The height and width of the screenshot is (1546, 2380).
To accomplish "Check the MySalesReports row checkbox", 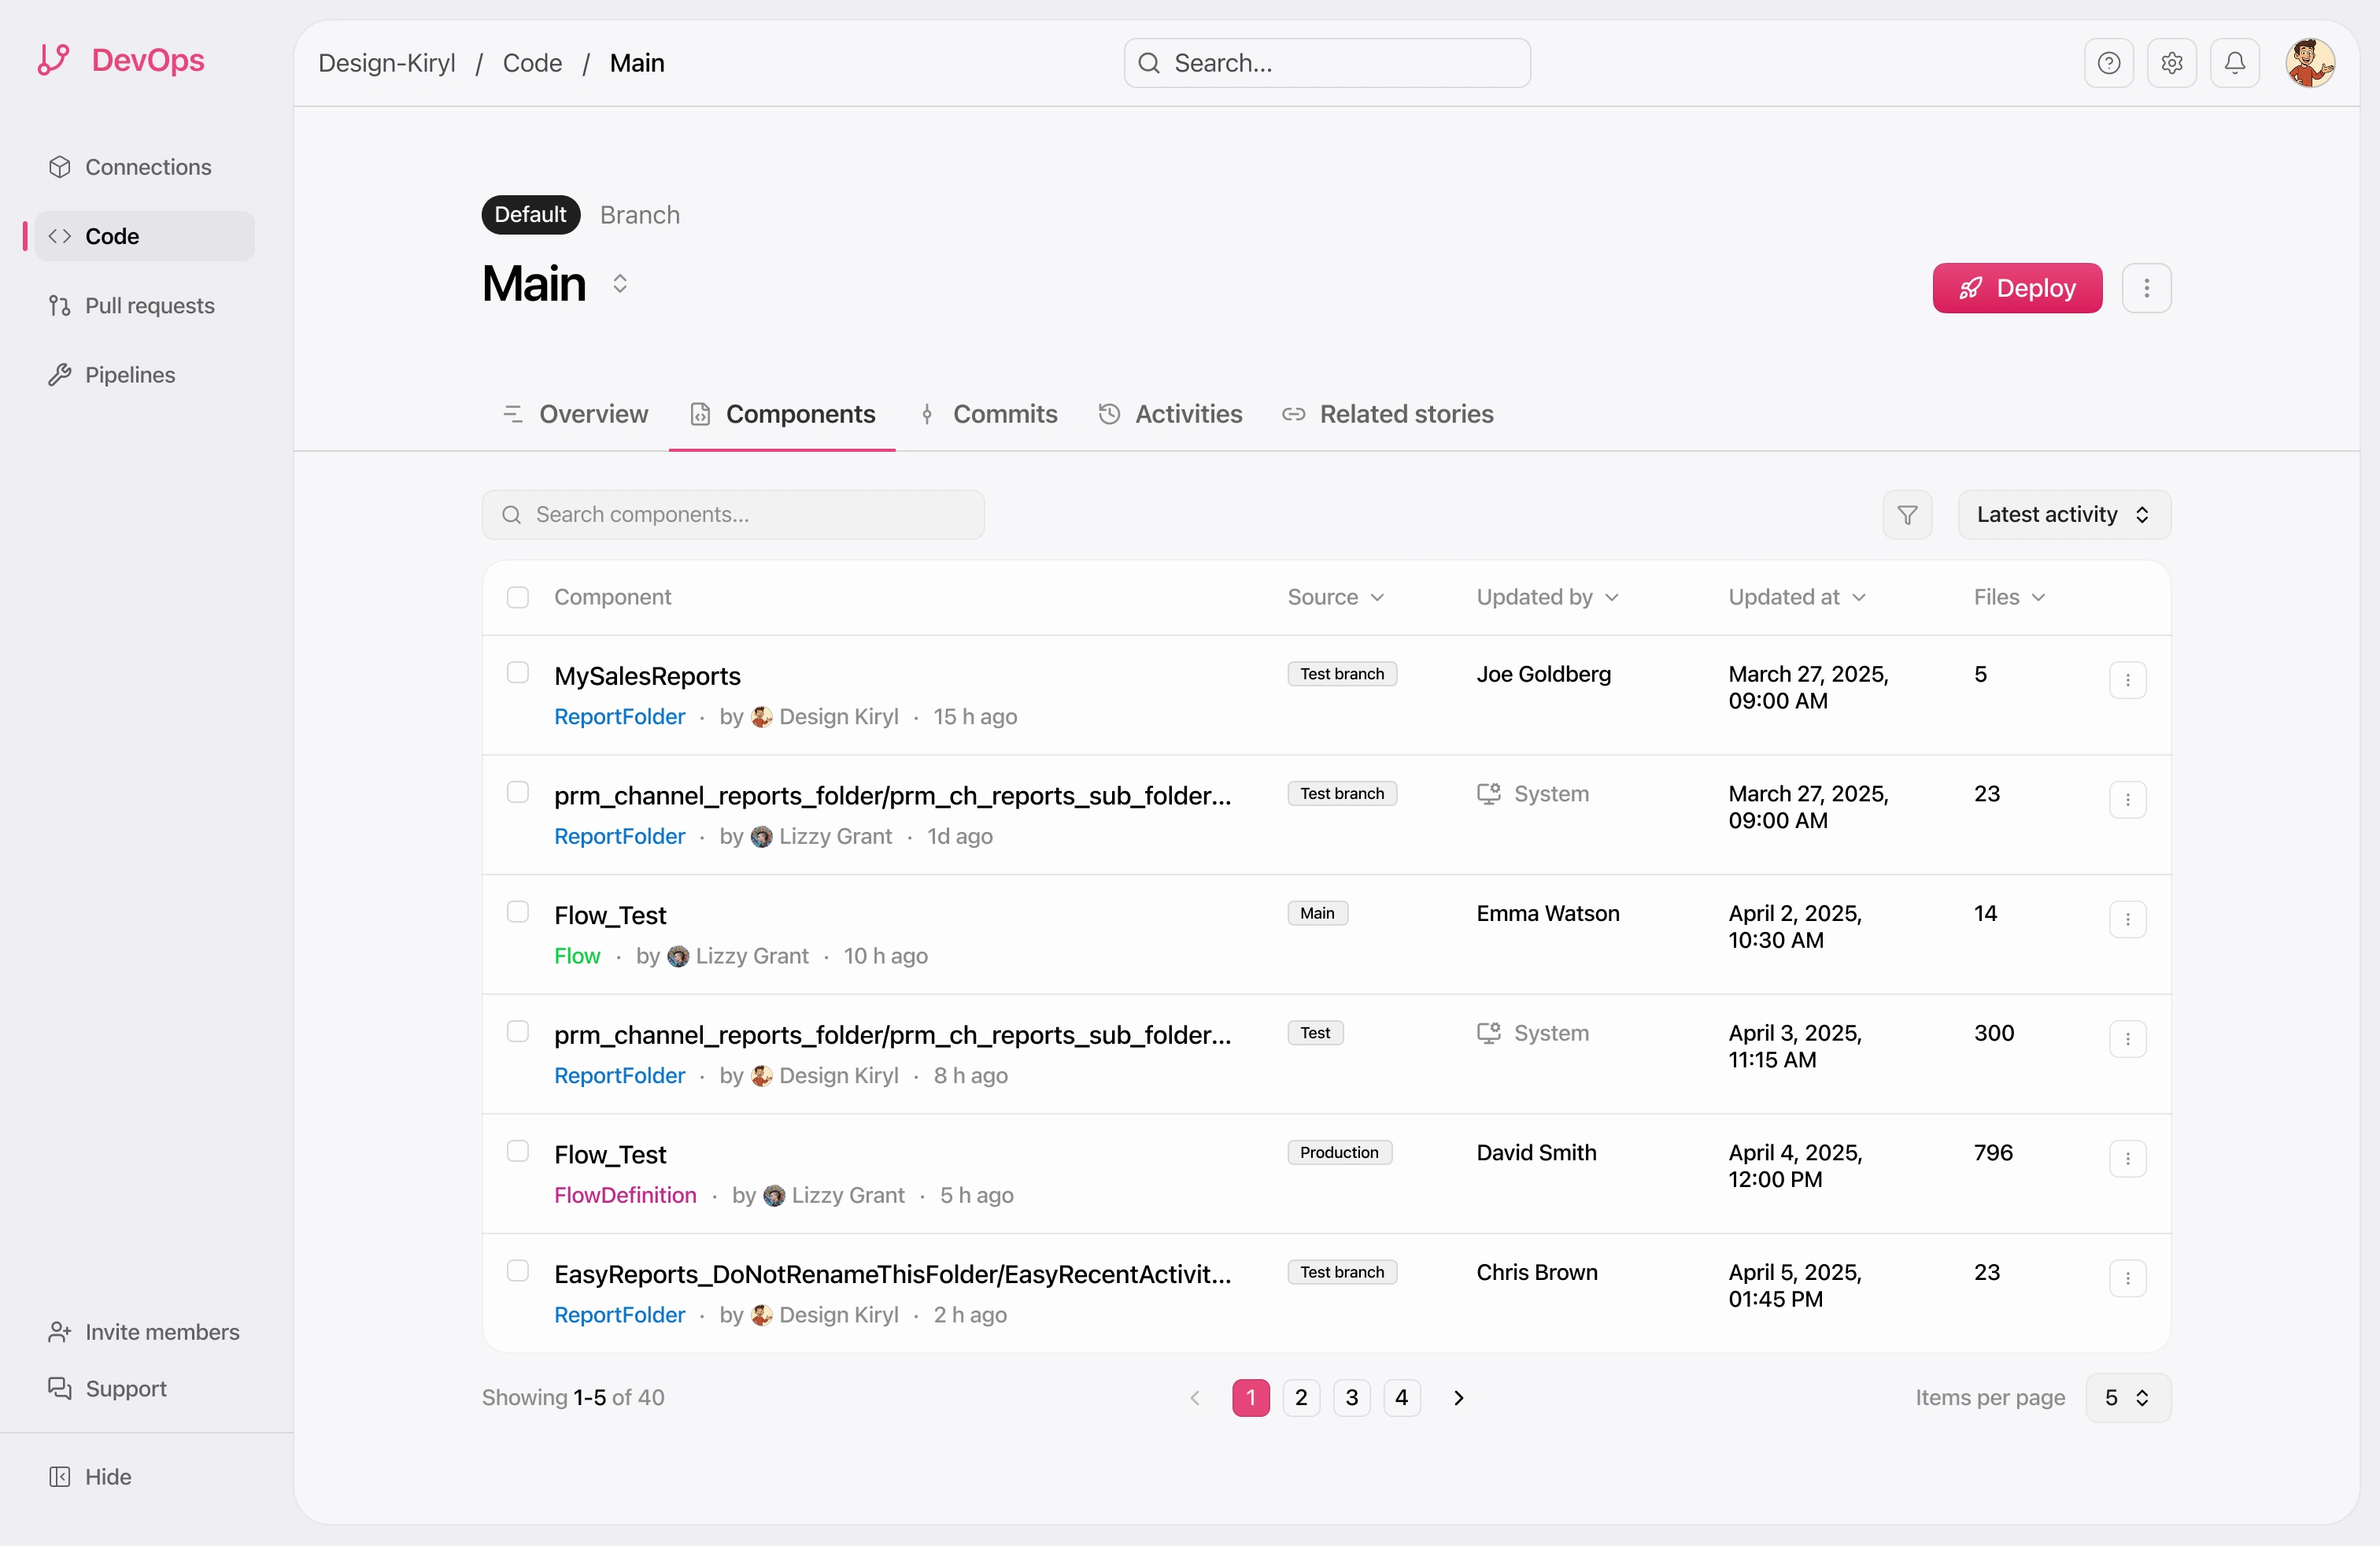I will [517, 672].
